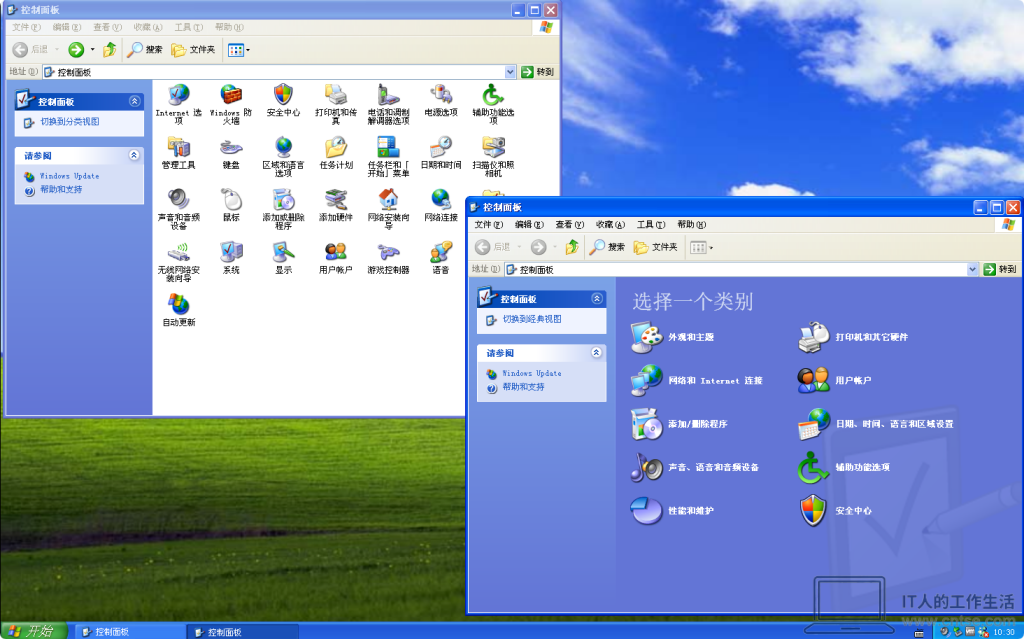Open Internet 选项 in classic control panel

pos(178,103)
